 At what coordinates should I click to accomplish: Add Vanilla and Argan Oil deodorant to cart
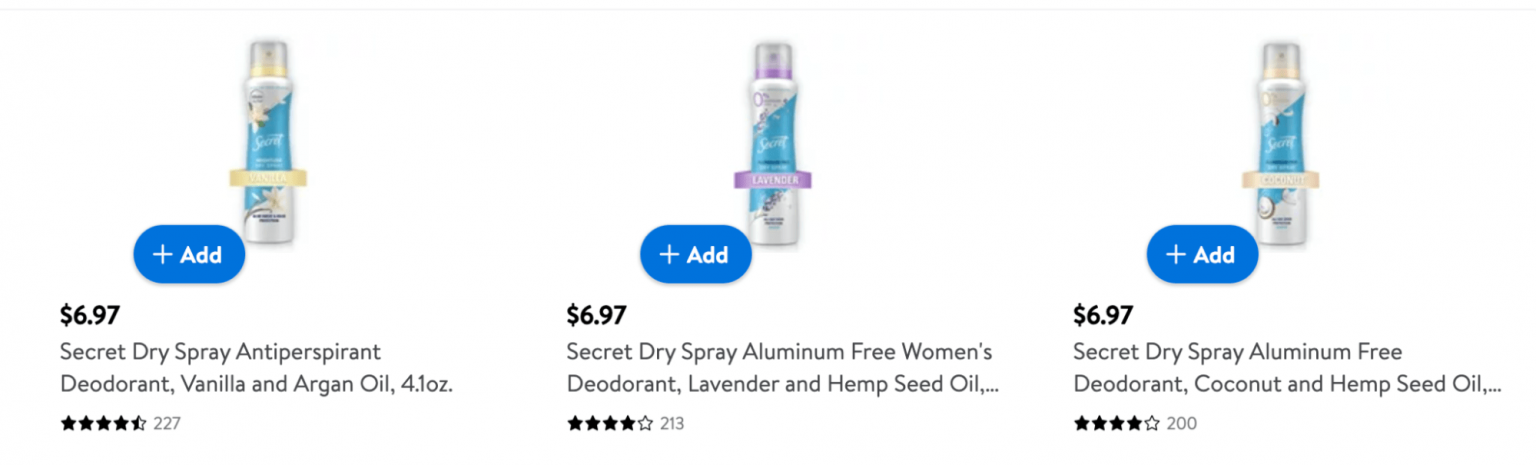188,254
